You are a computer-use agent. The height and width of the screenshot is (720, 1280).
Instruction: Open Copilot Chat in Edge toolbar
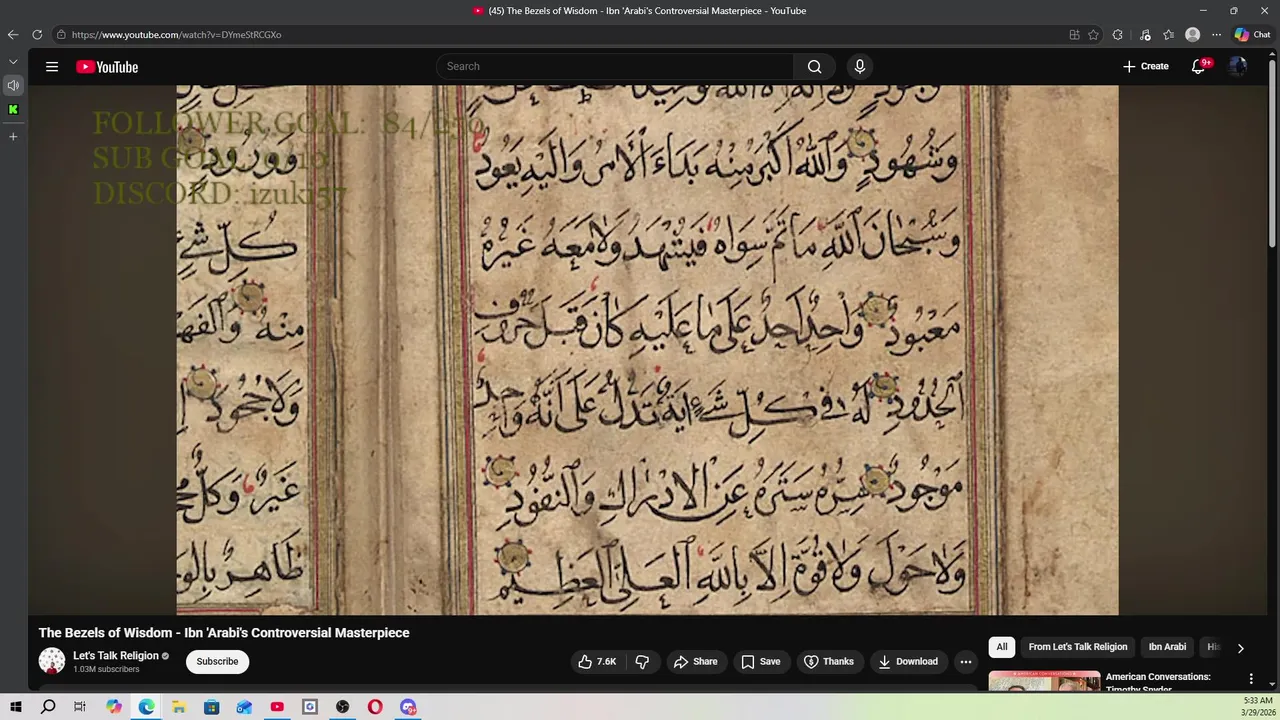coord(1252,35)
